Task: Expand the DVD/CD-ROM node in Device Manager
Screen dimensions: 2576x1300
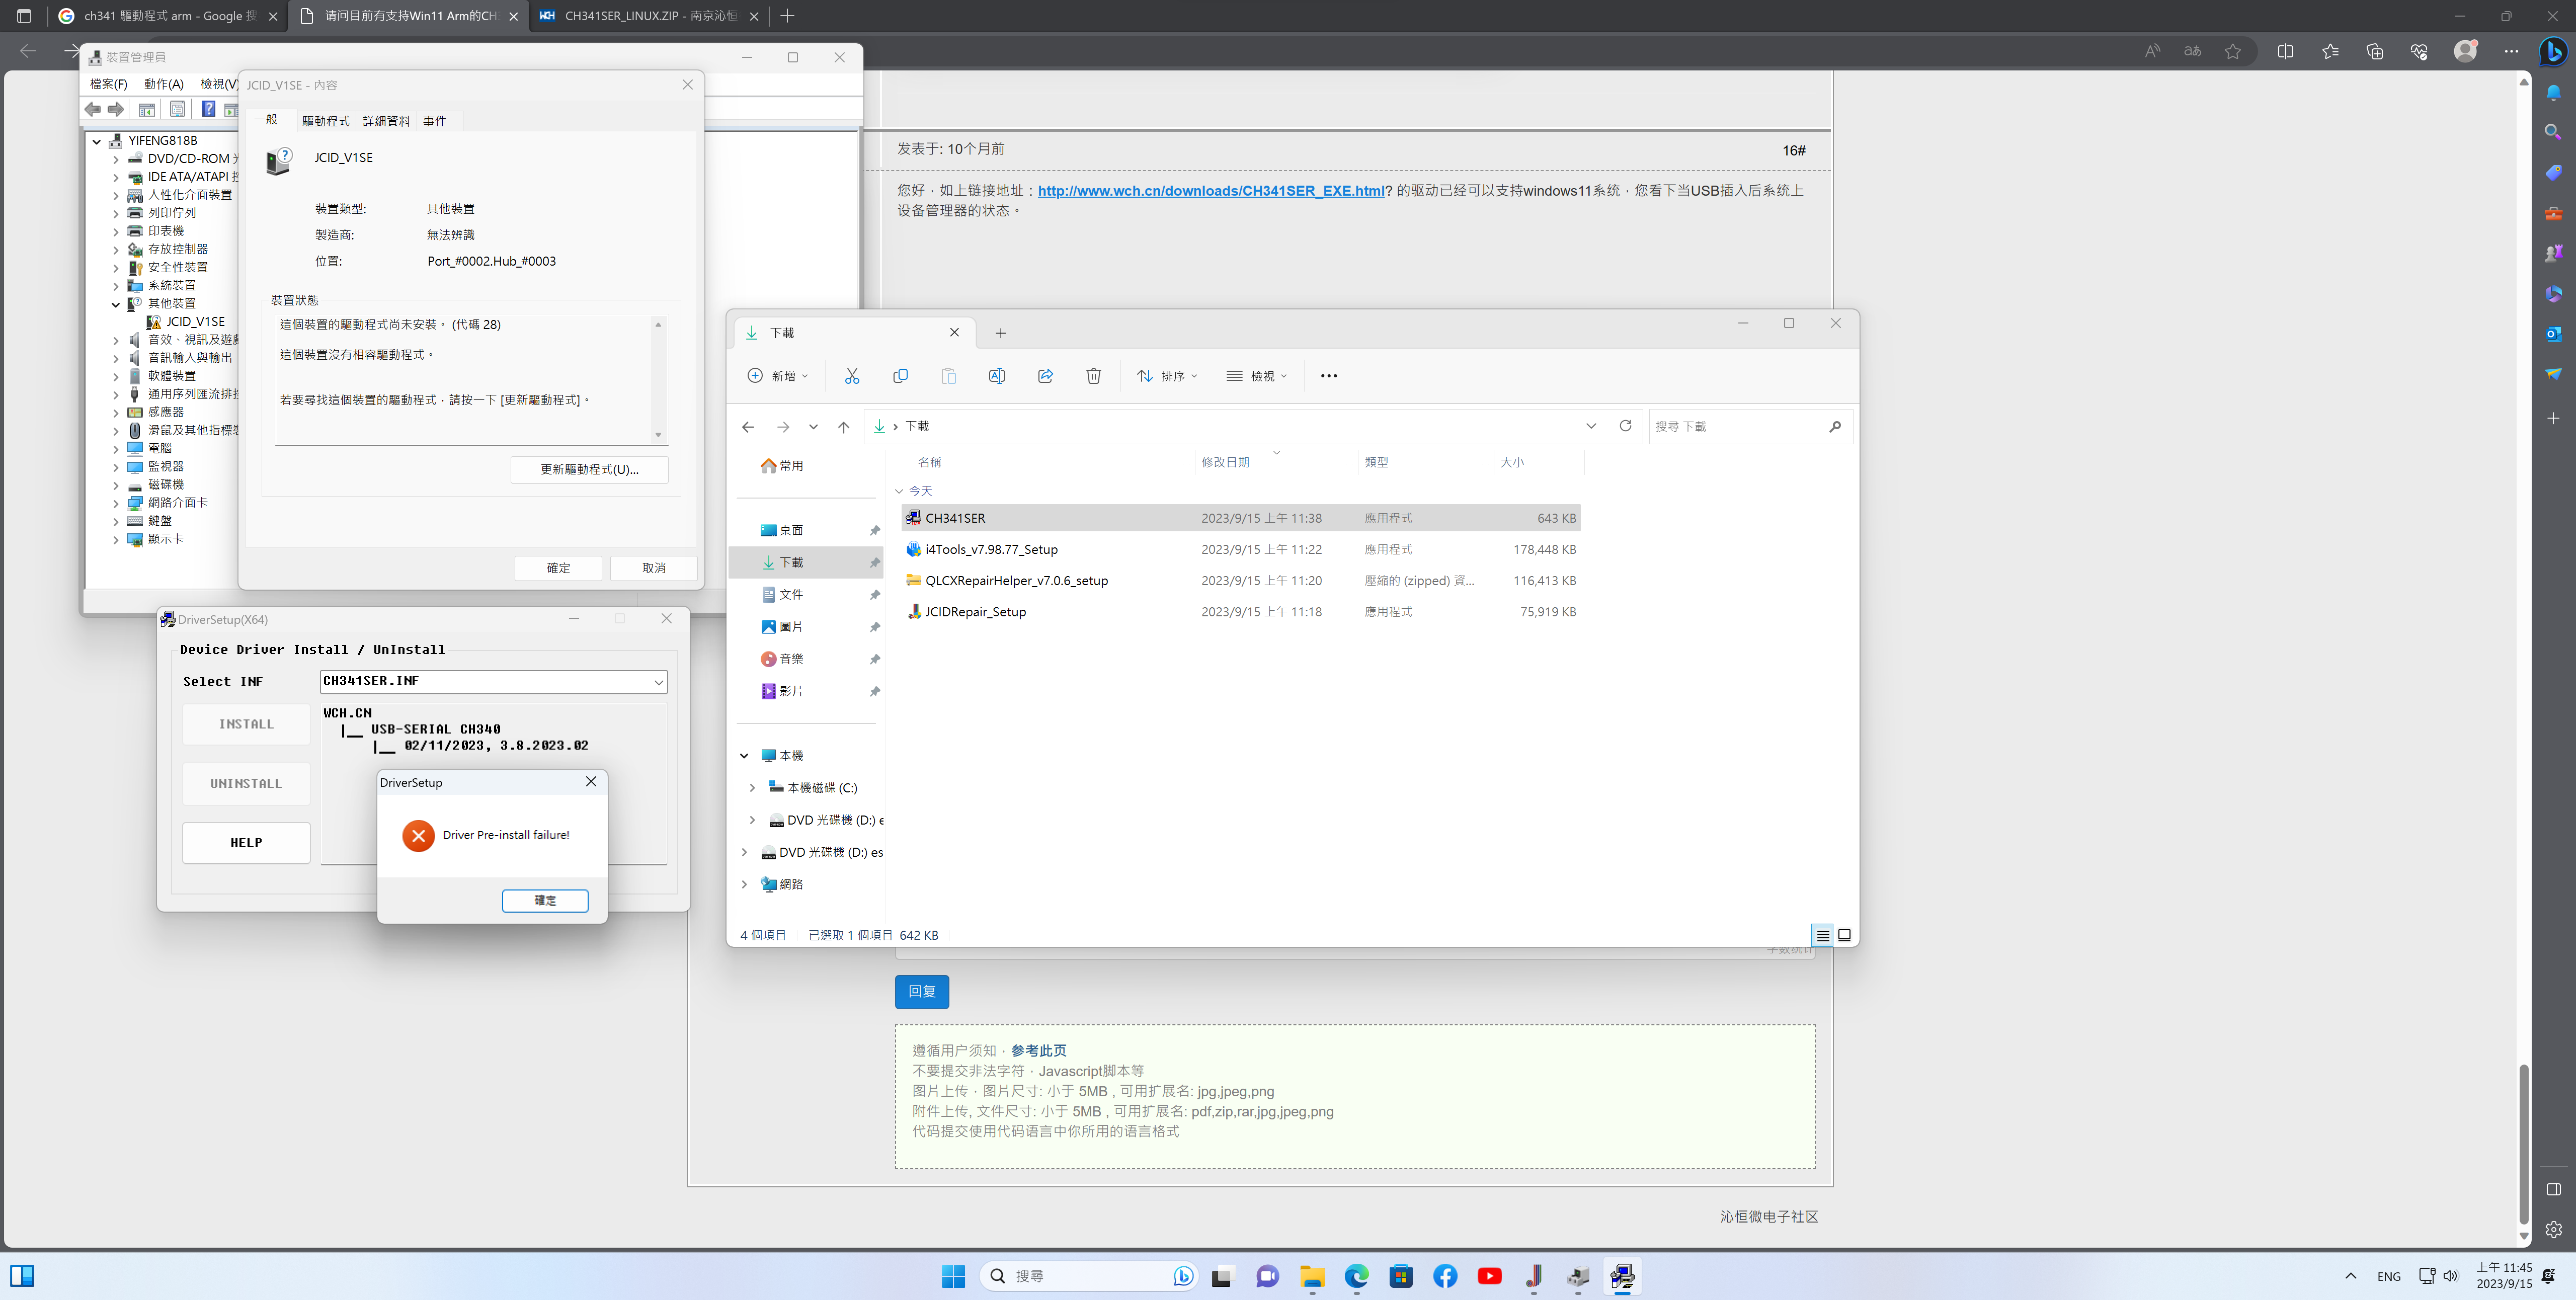Action: pyautogui.click(x=115, y=159)
